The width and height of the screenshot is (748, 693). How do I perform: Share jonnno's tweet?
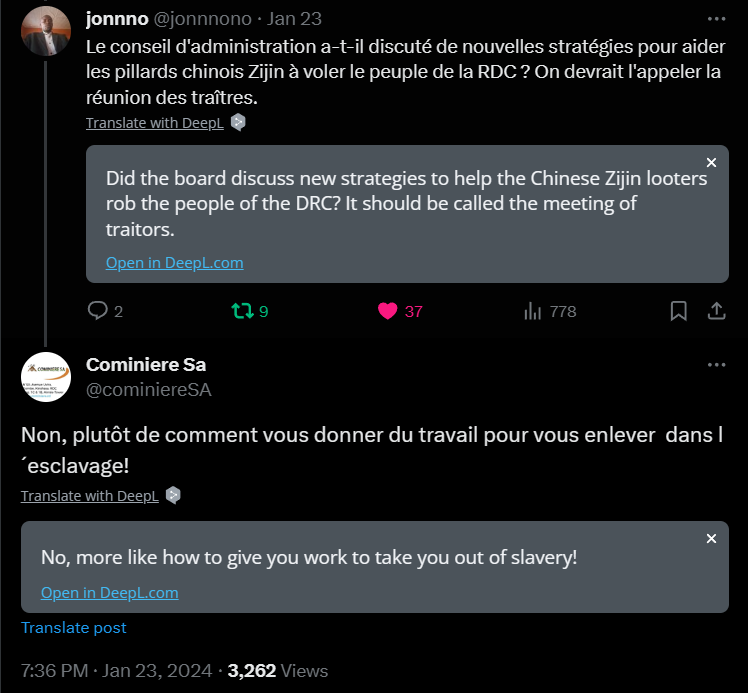tap(716, 311)
